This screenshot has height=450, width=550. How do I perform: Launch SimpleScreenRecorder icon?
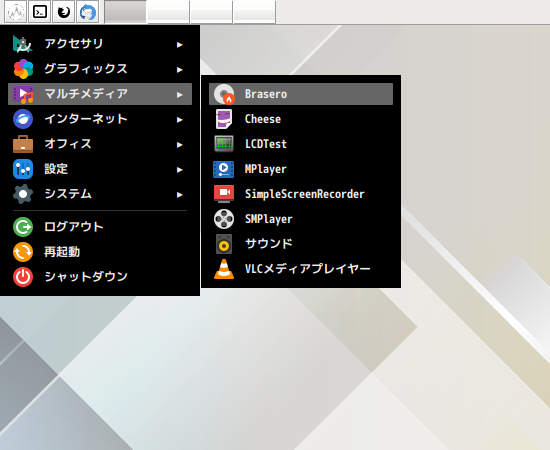pos(224,194)
